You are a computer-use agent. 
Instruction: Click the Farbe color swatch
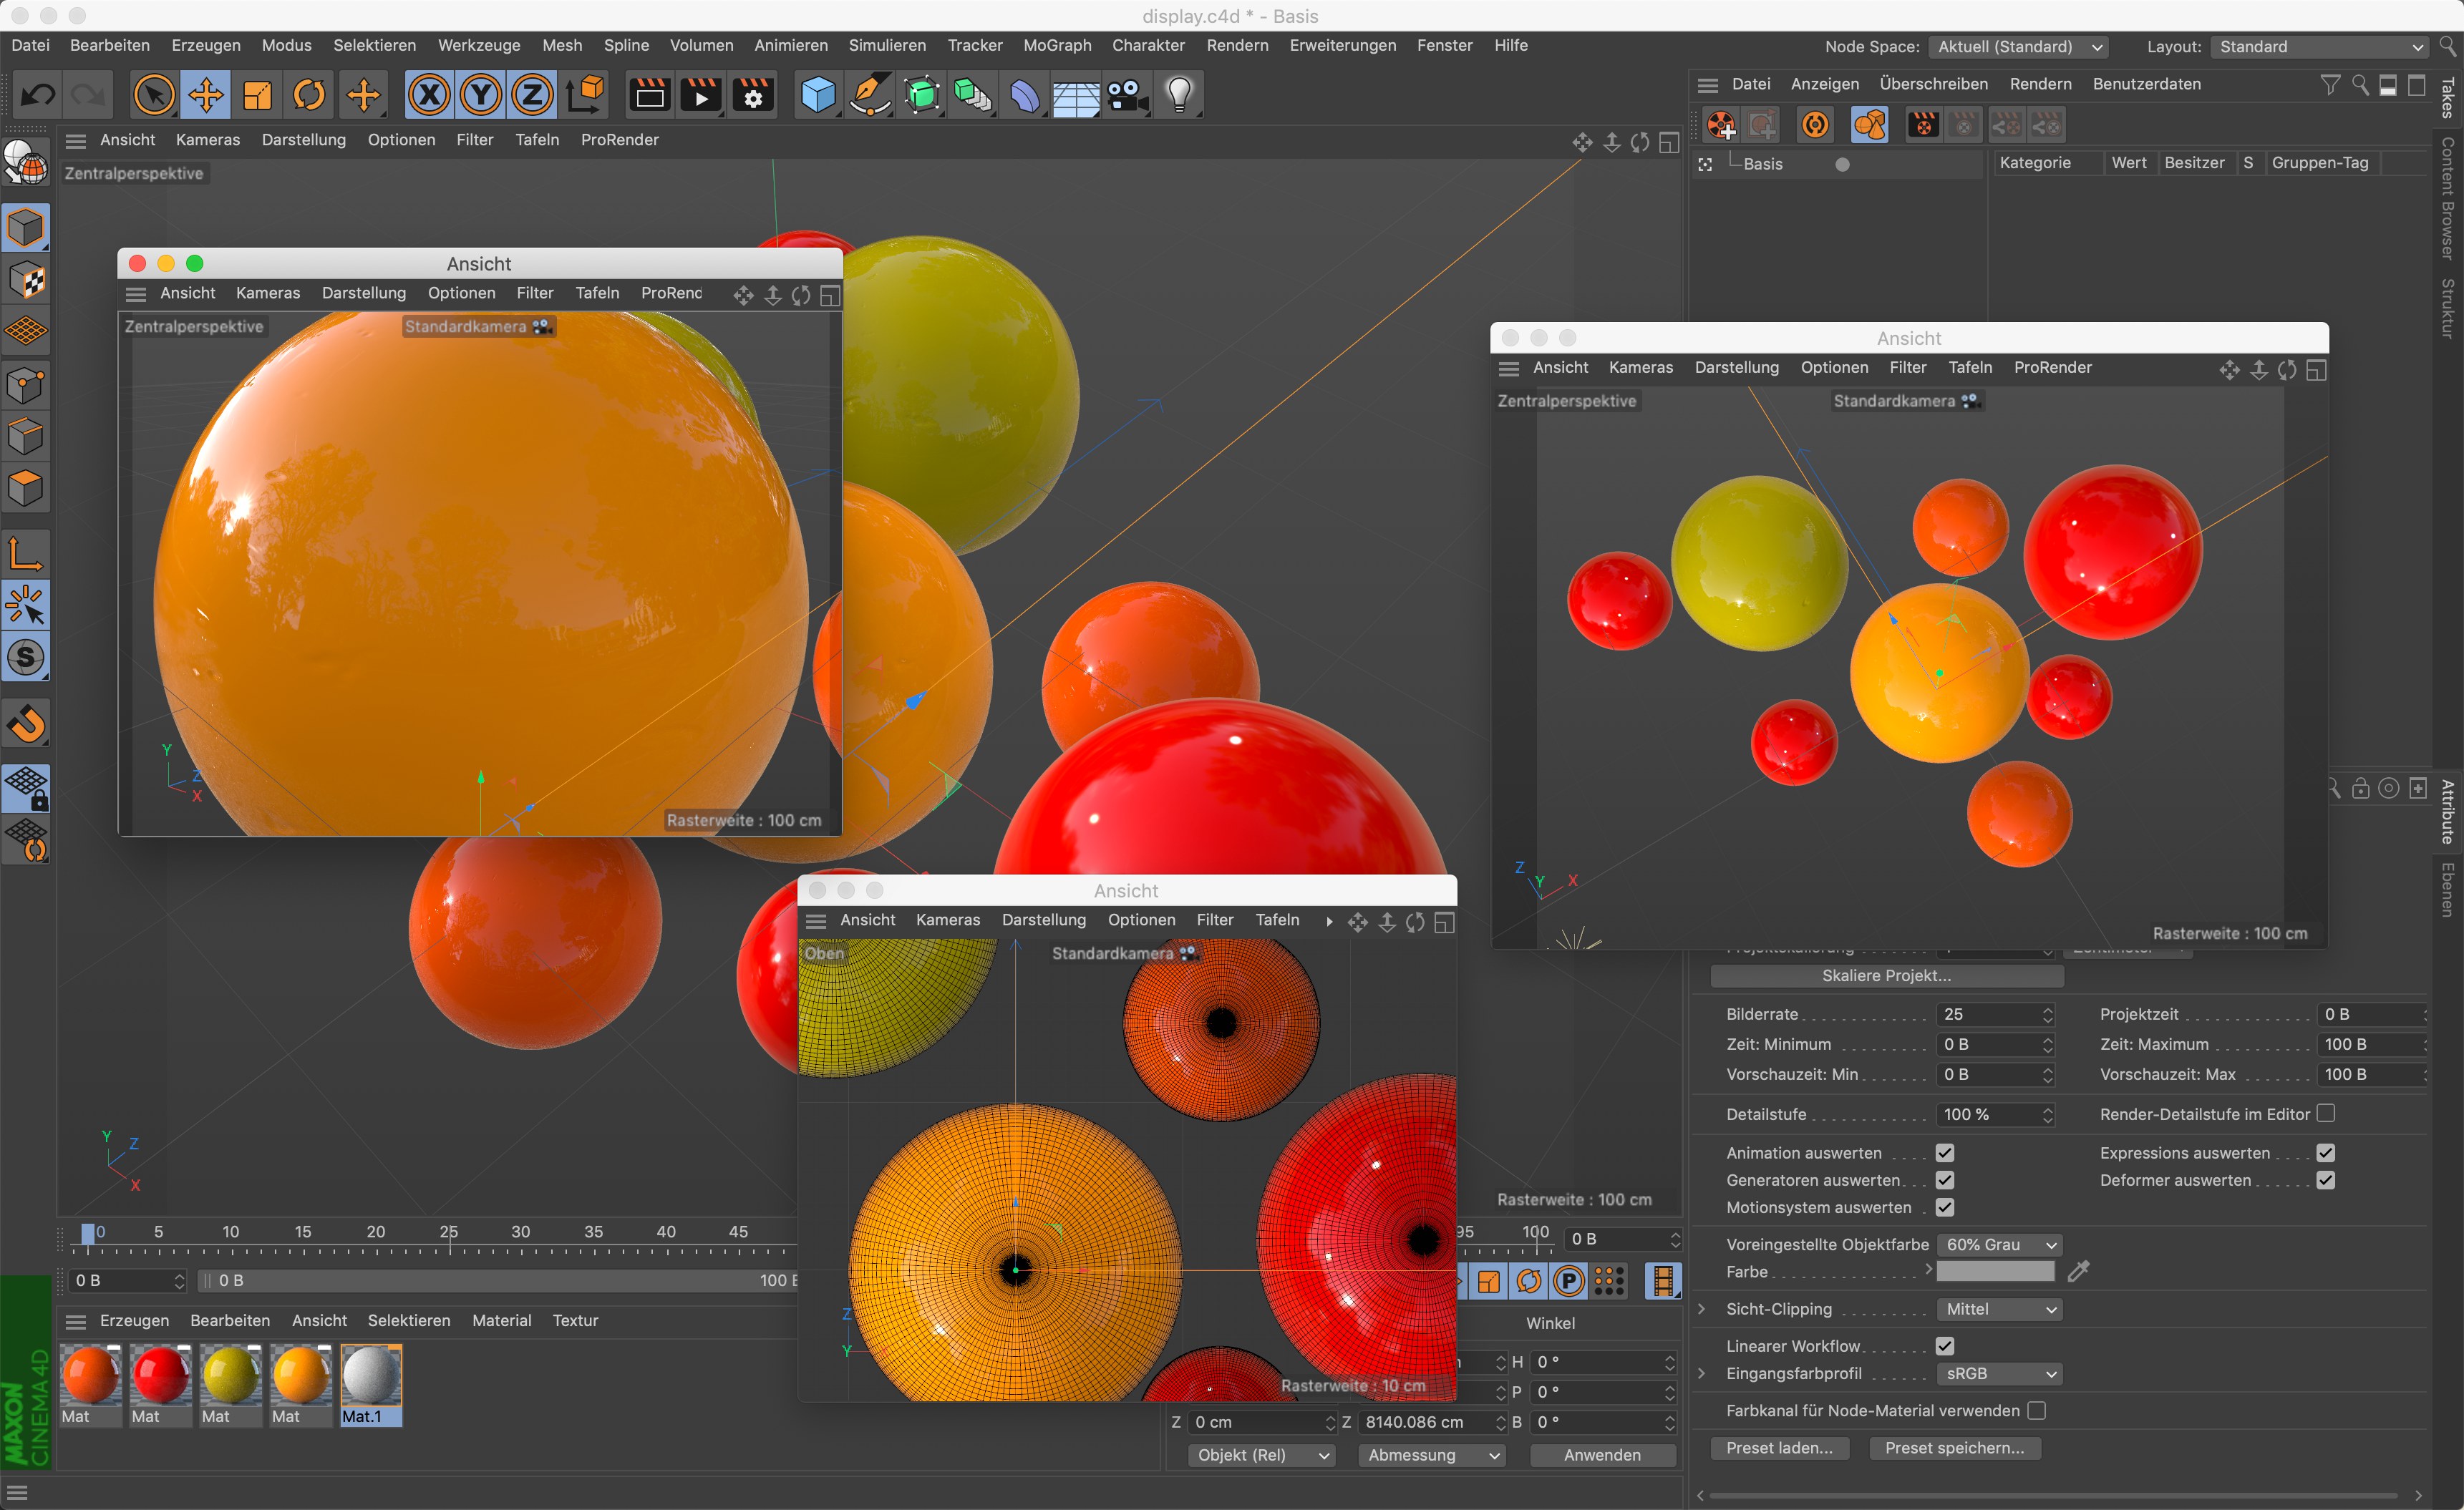[1995, 1272]
